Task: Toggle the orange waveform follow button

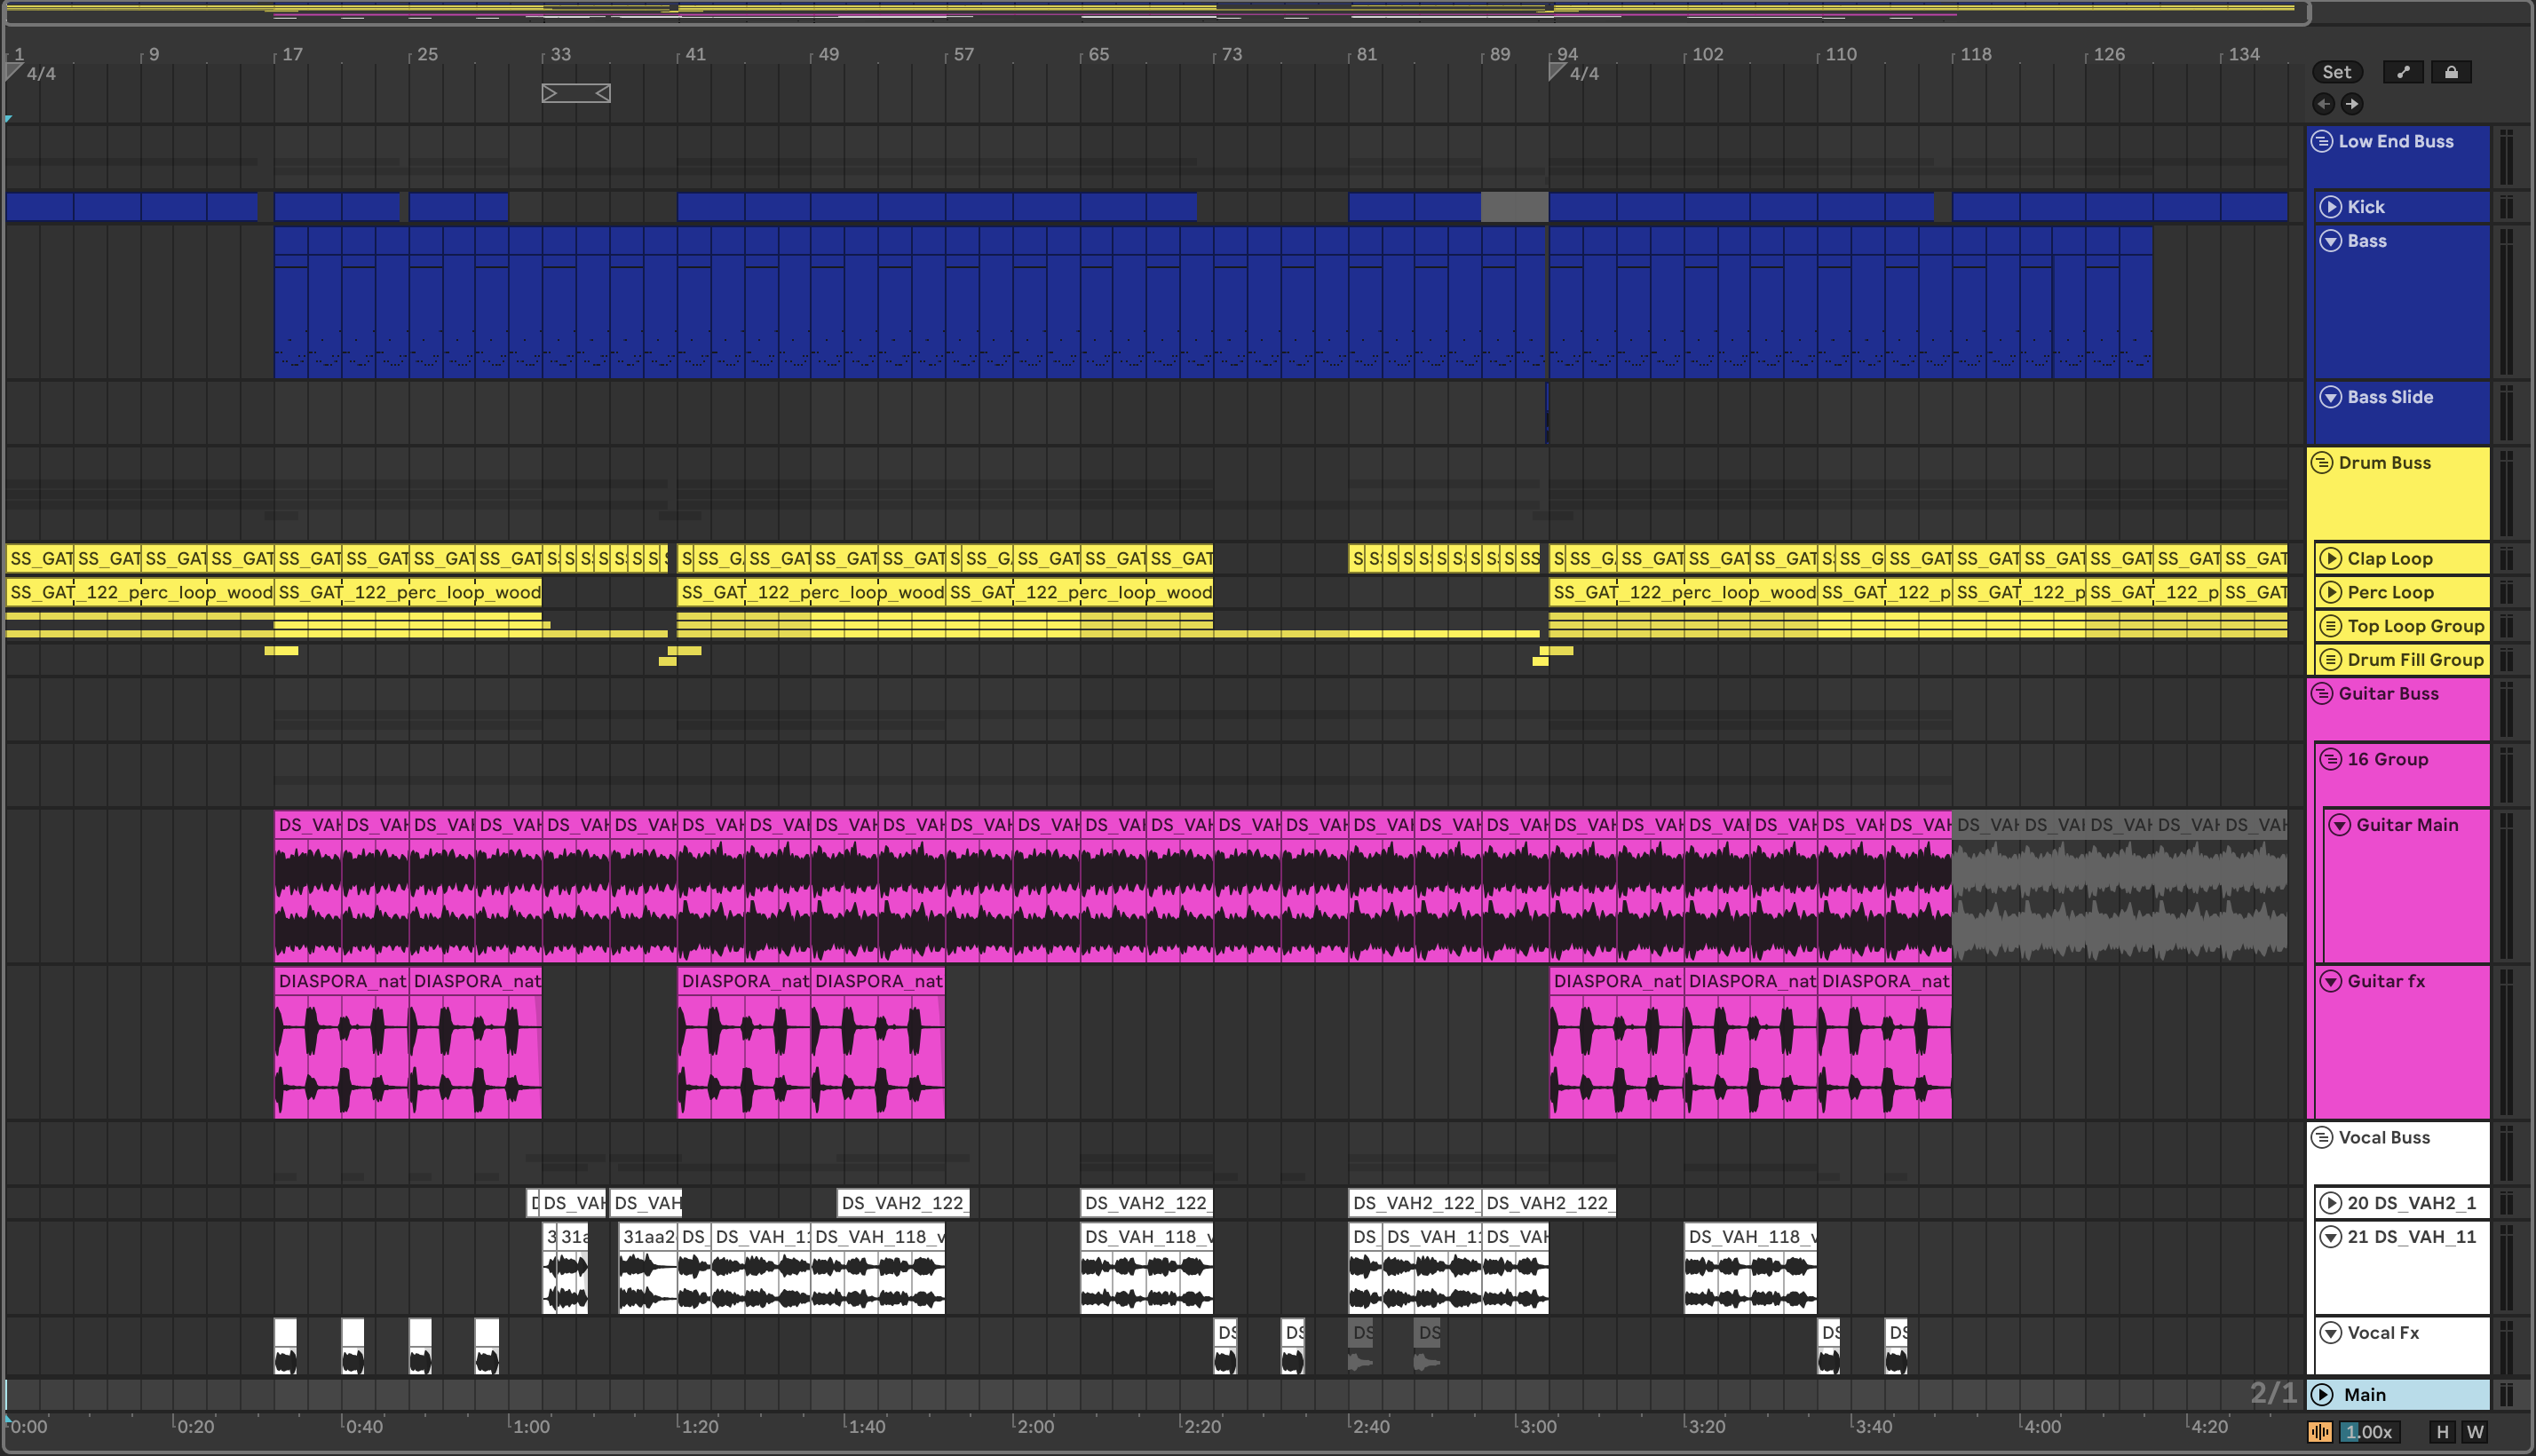Action: [x=2320, y=1432]
